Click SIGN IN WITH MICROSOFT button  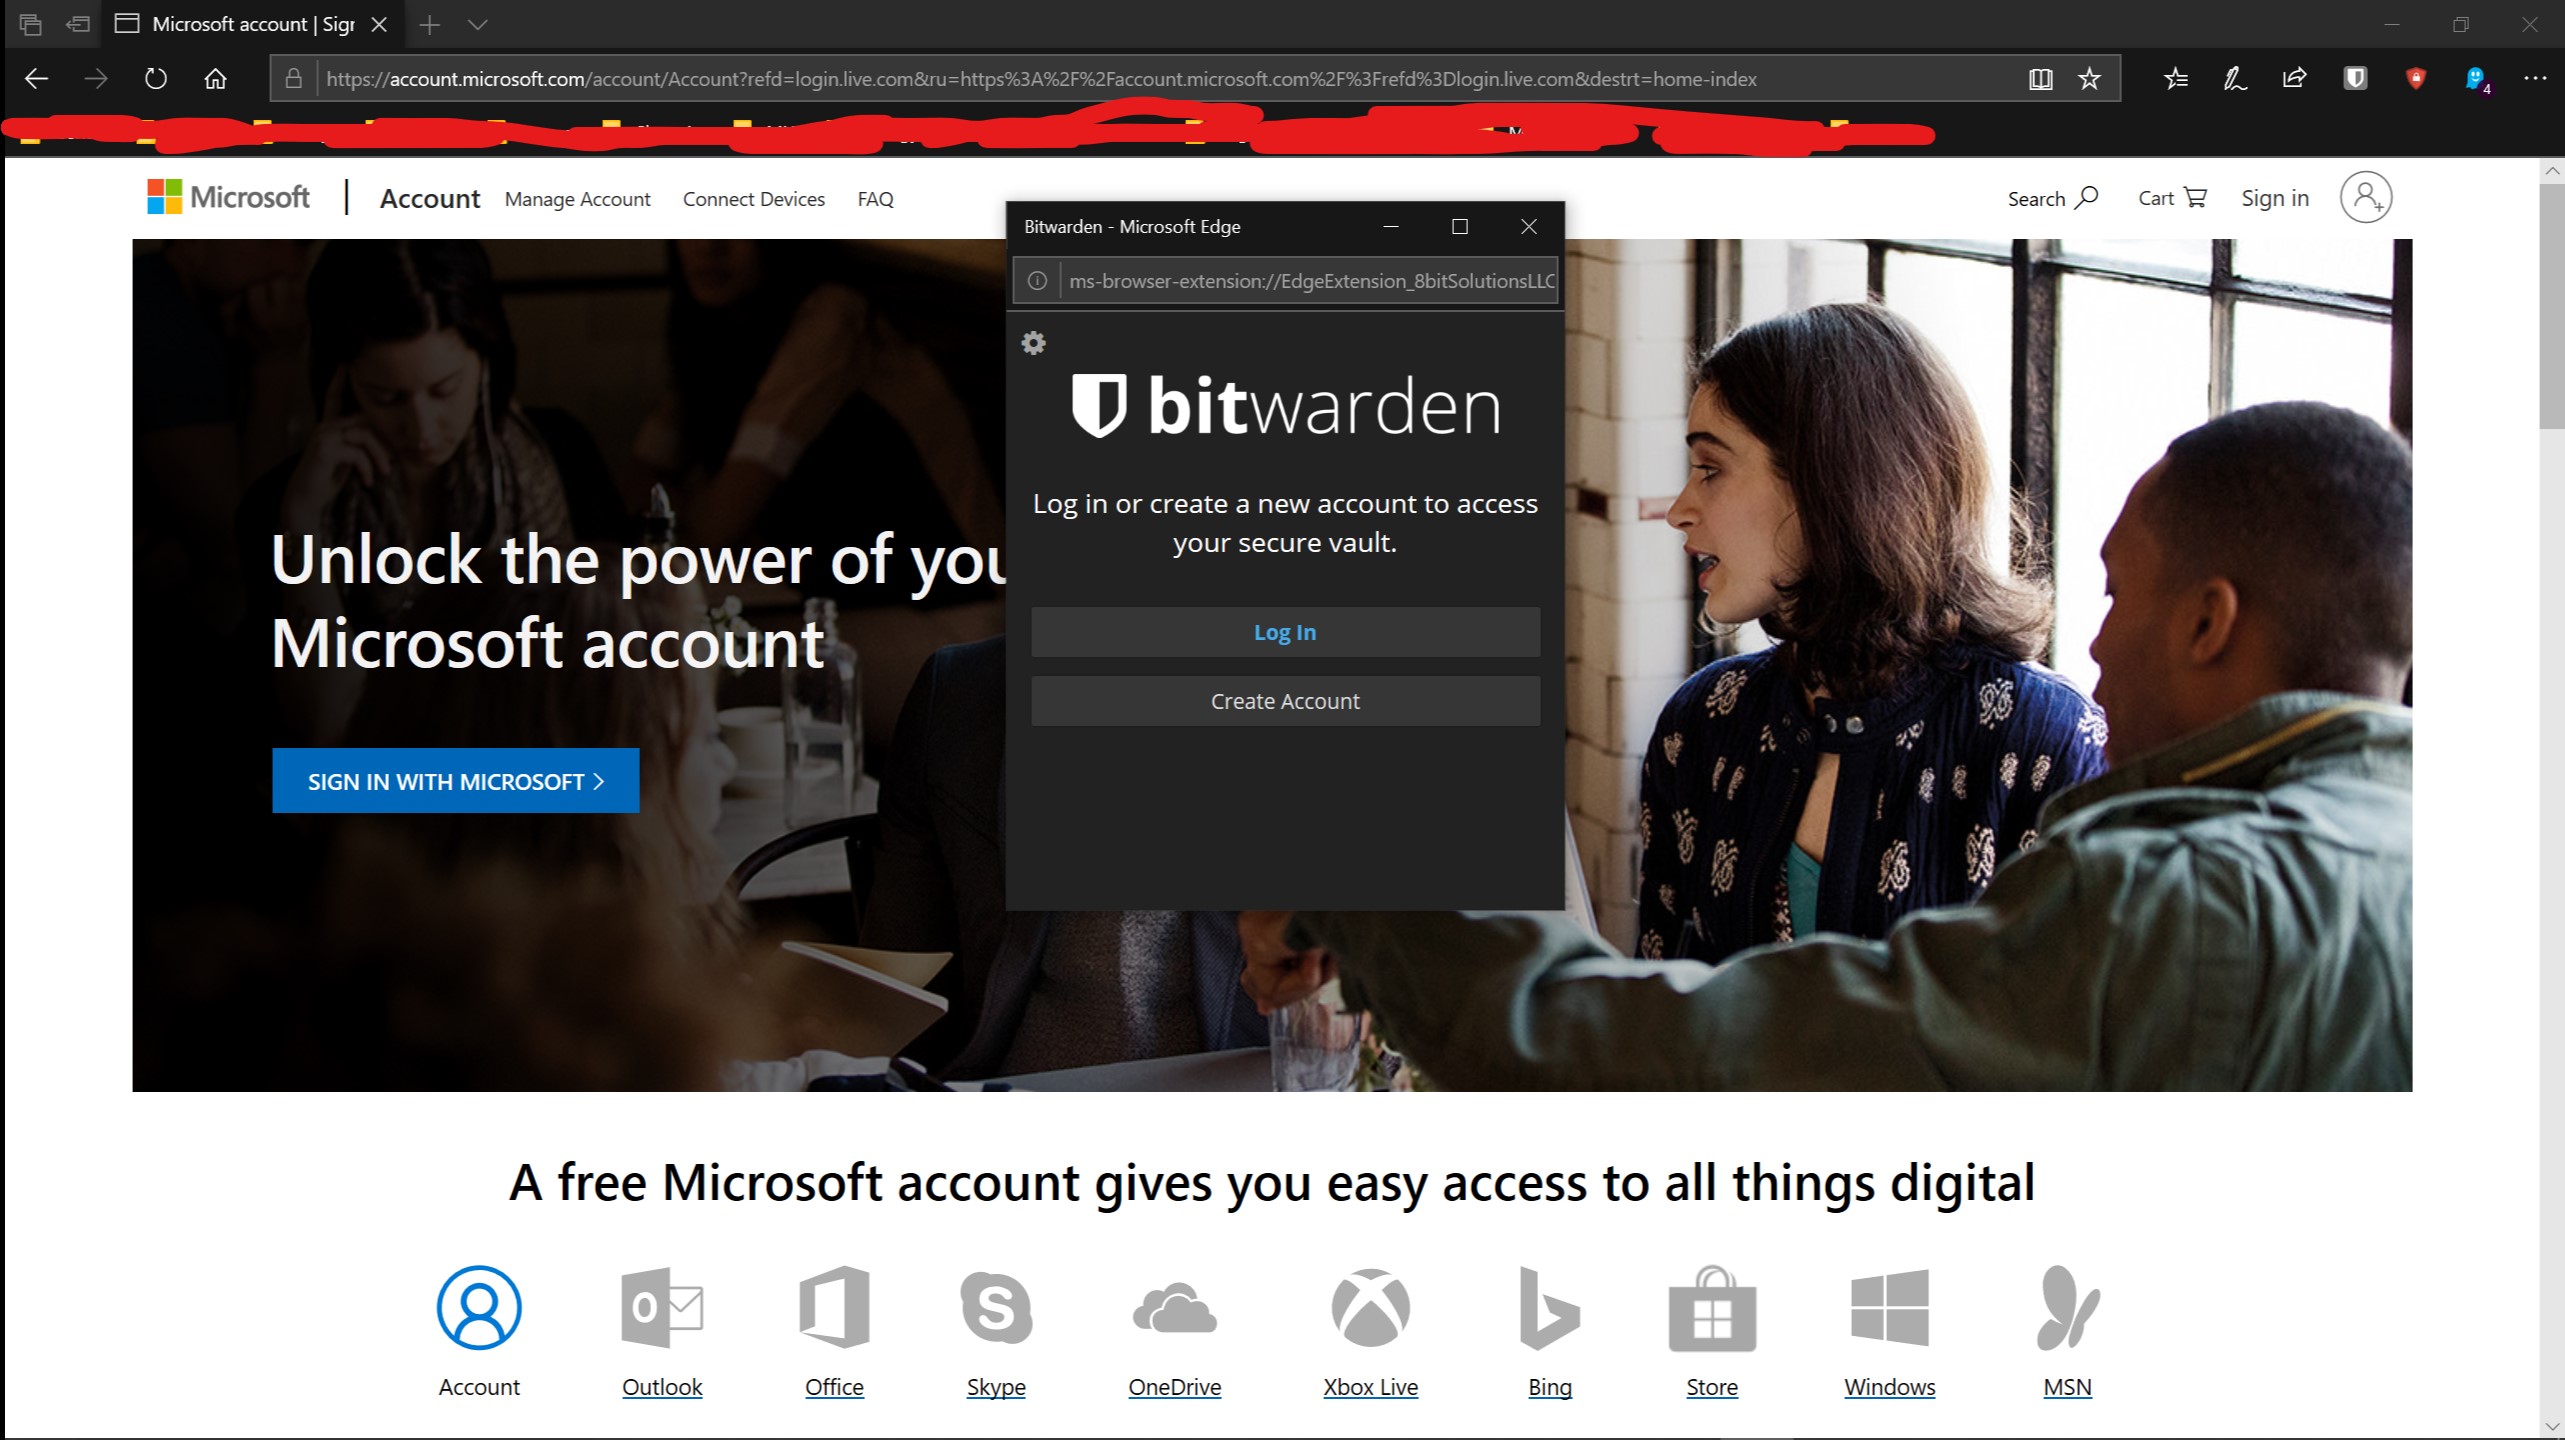coord(455,781)
